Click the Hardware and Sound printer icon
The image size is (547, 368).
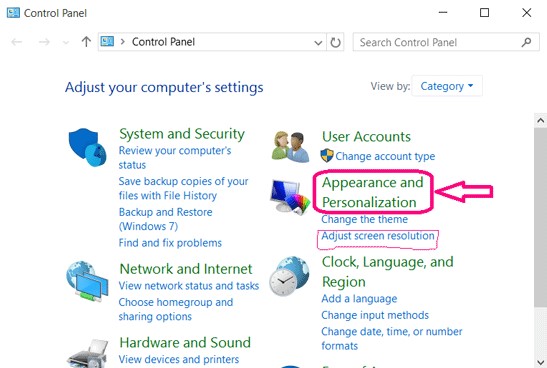click(x=88, y=353)
